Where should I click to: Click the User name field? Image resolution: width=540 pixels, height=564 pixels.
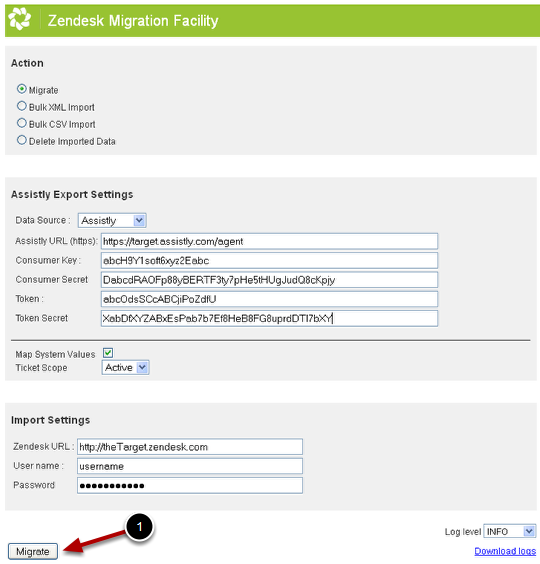190,466
